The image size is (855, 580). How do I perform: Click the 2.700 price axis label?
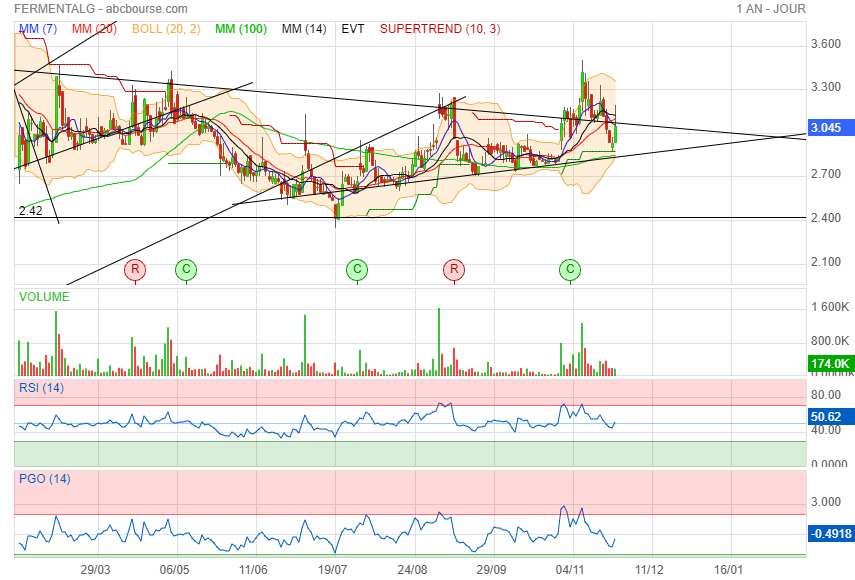pos(826,174)
